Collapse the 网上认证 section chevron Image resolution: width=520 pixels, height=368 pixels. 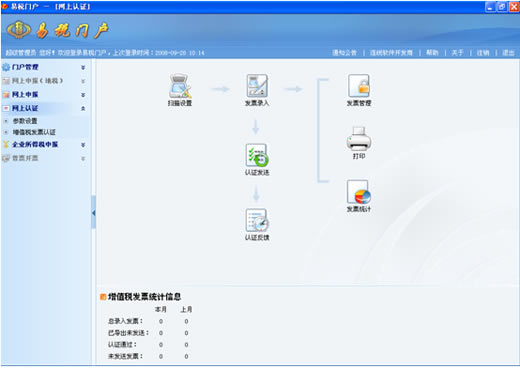click(x=83, y=108)
